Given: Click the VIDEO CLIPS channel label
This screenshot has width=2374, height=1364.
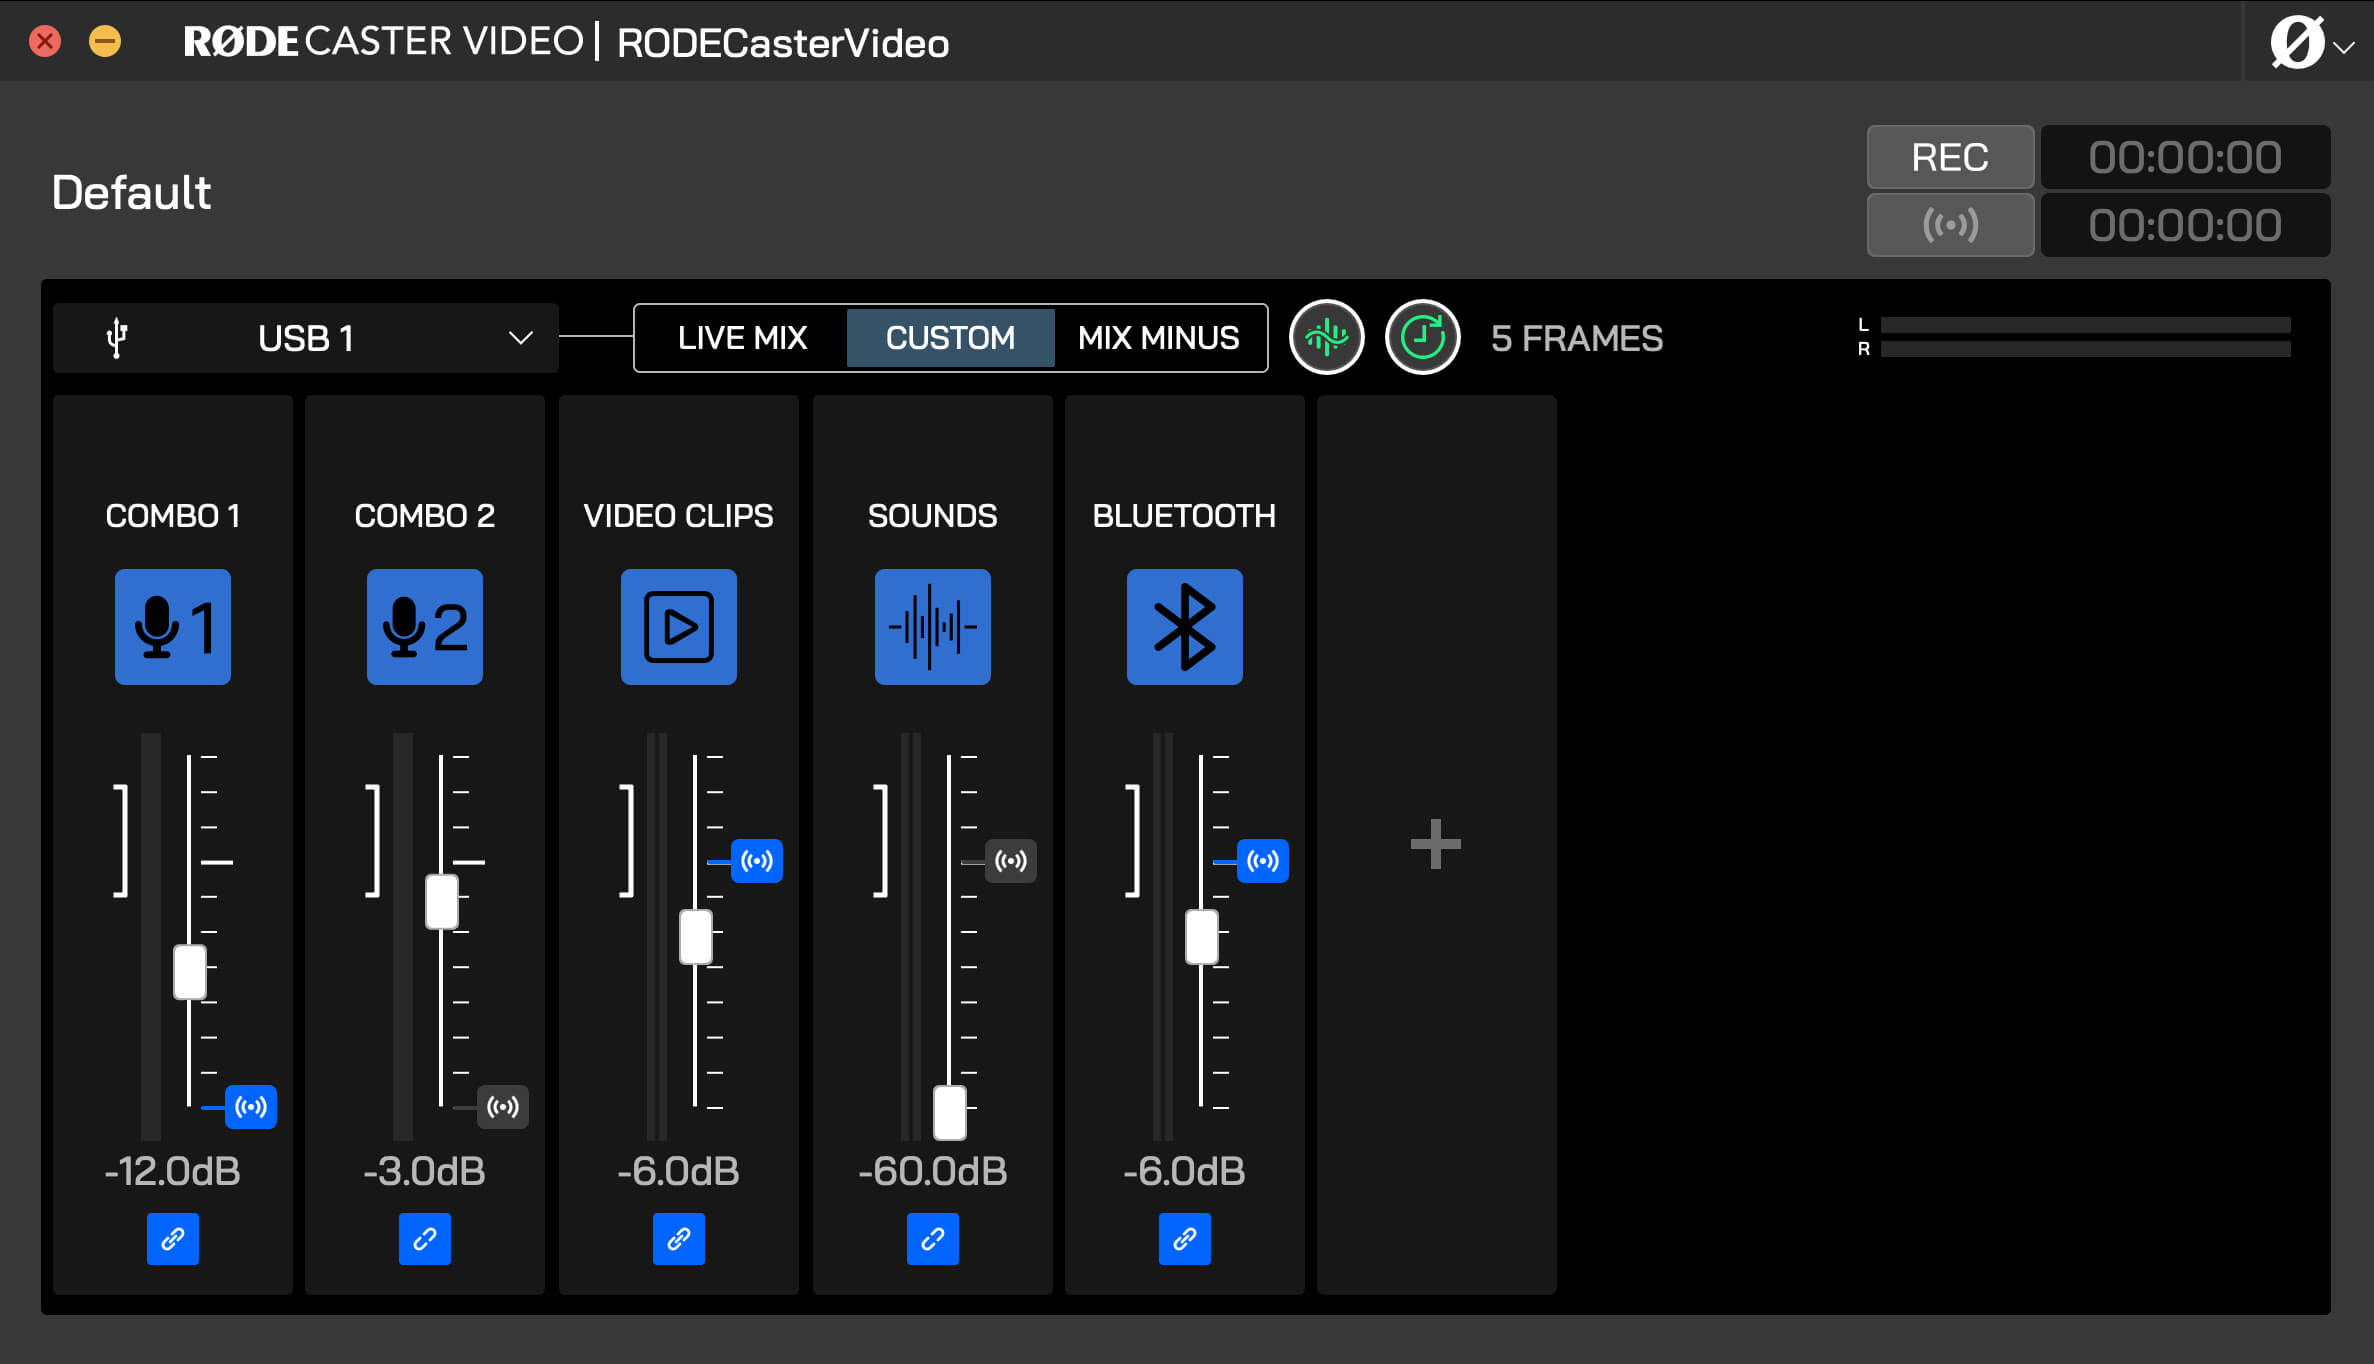Looking at the screenshot, I should 678,515.
